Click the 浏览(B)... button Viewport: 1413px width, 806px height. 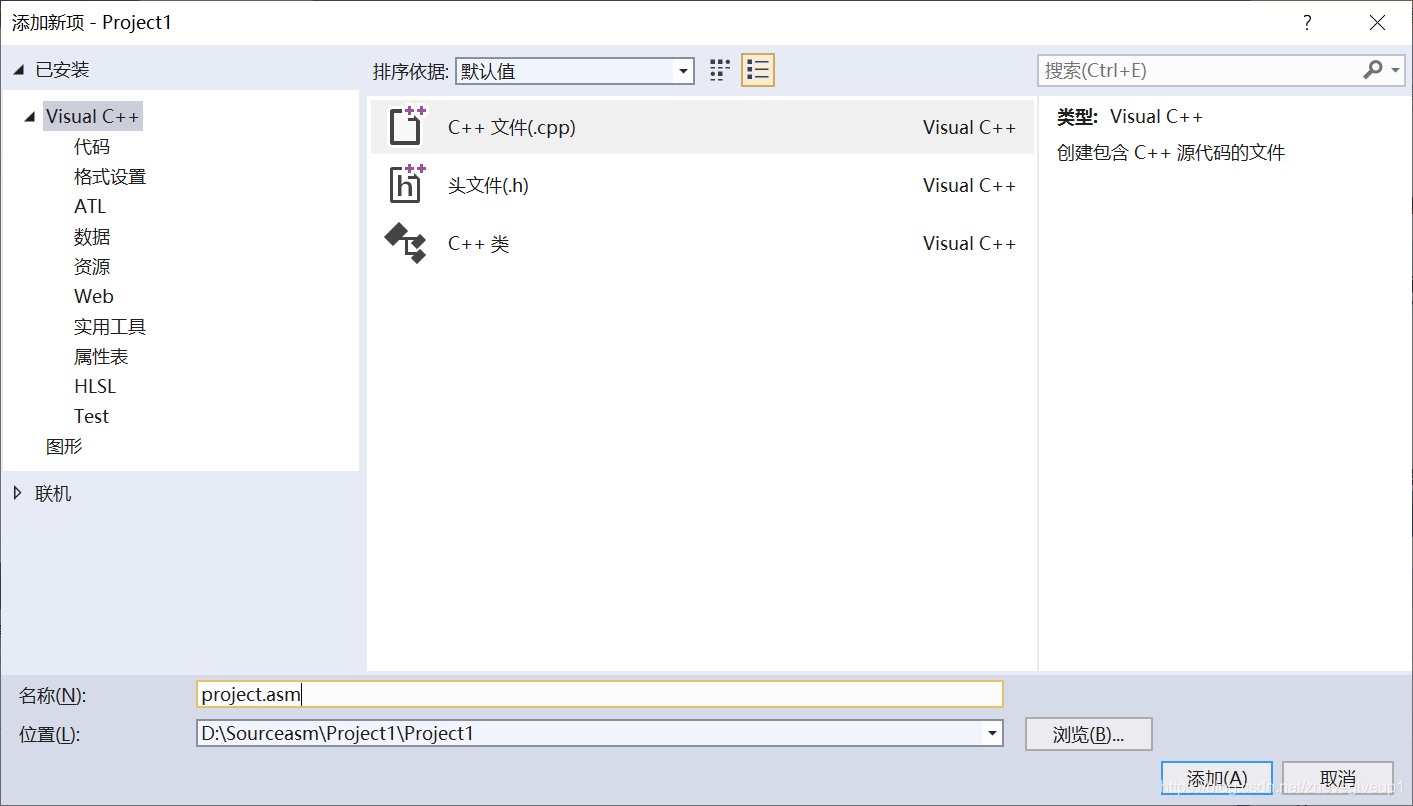click(1089, 734)
